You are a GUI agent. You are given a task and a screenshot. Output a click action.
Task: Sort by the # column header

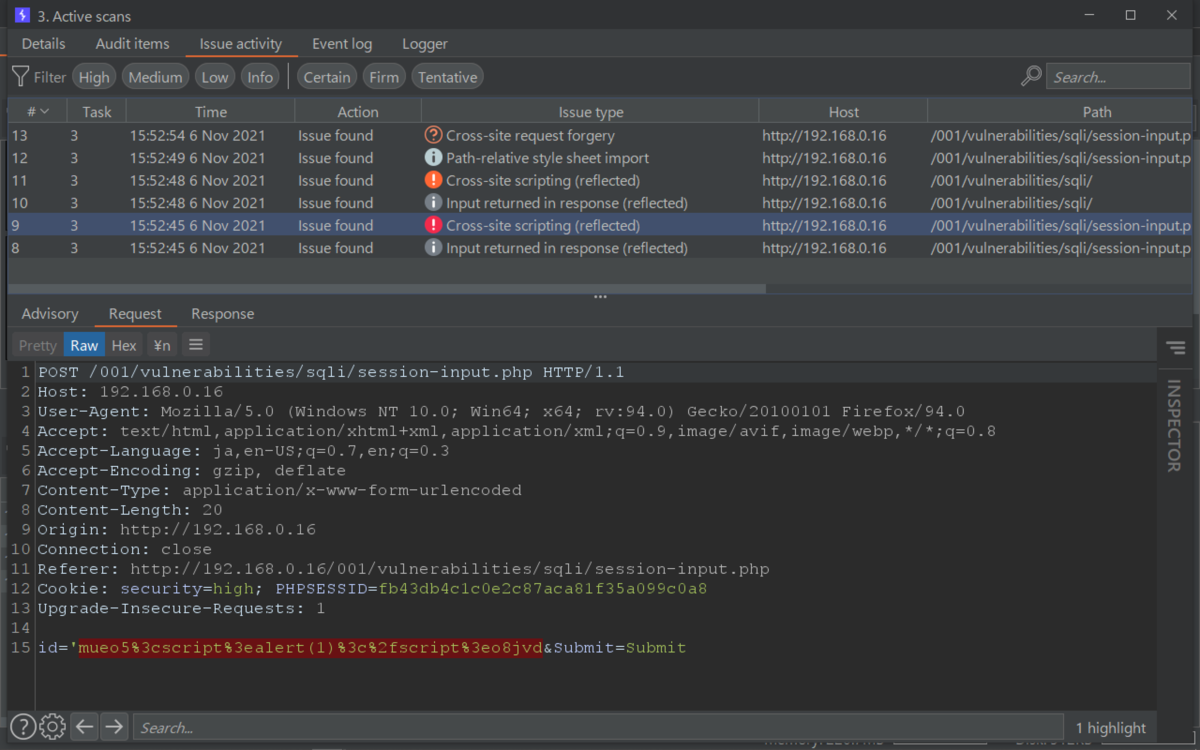(x=39, y=112)
